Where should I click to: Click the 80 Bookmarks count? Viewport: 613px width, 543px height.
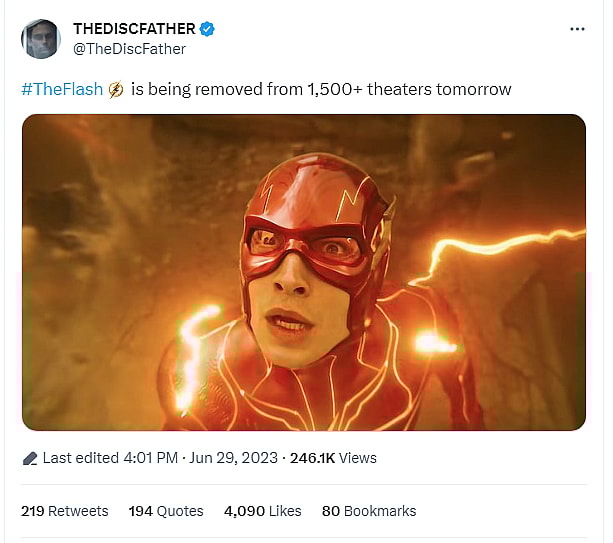(x=368, y=511)
